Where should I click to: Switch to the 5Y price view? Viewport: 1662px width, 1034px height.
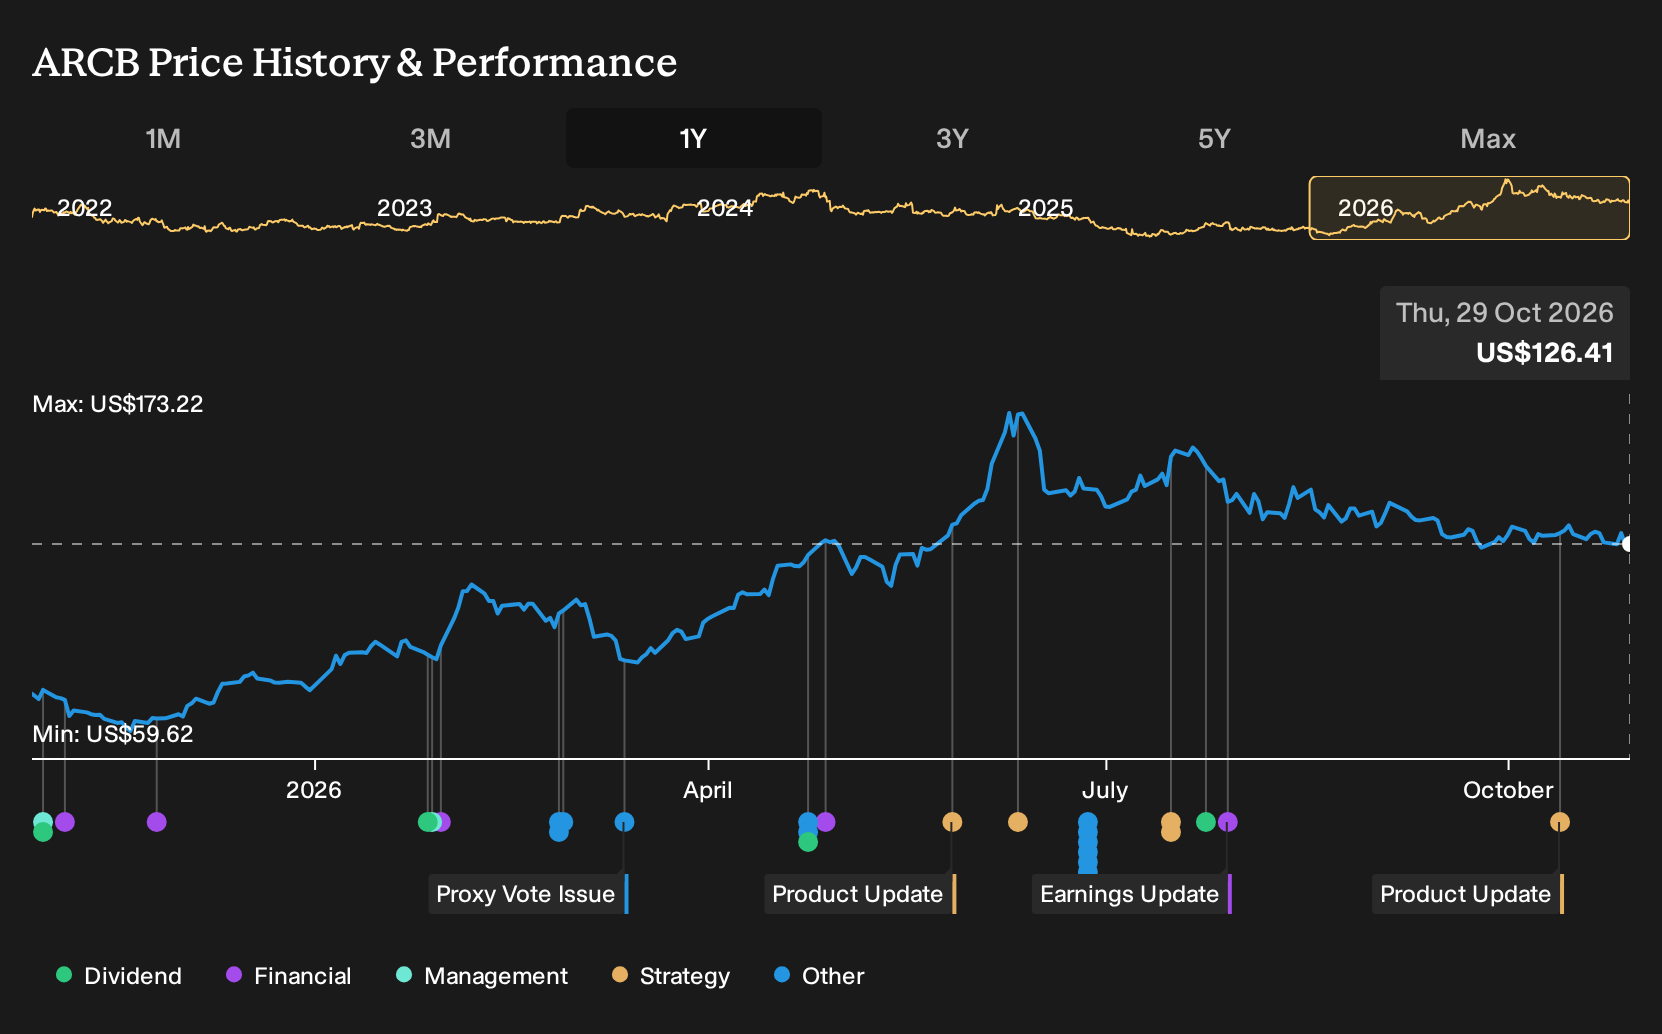pos(1214,138)
